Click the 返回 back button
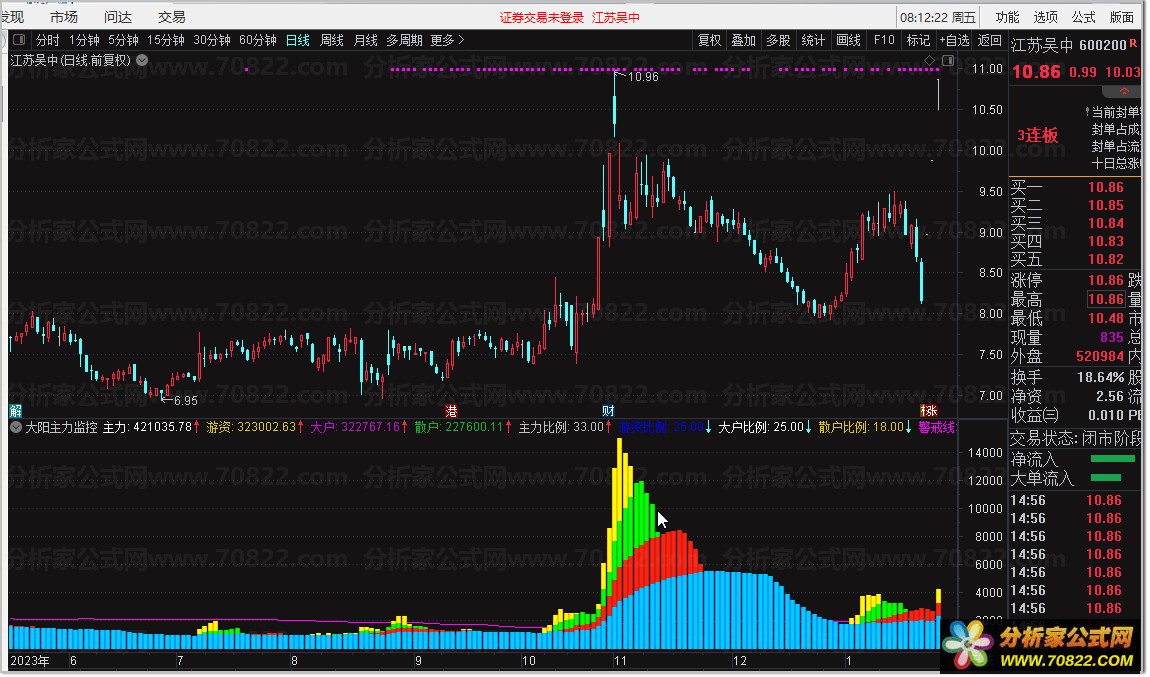The image size is (1150, 677). (989, 40)
